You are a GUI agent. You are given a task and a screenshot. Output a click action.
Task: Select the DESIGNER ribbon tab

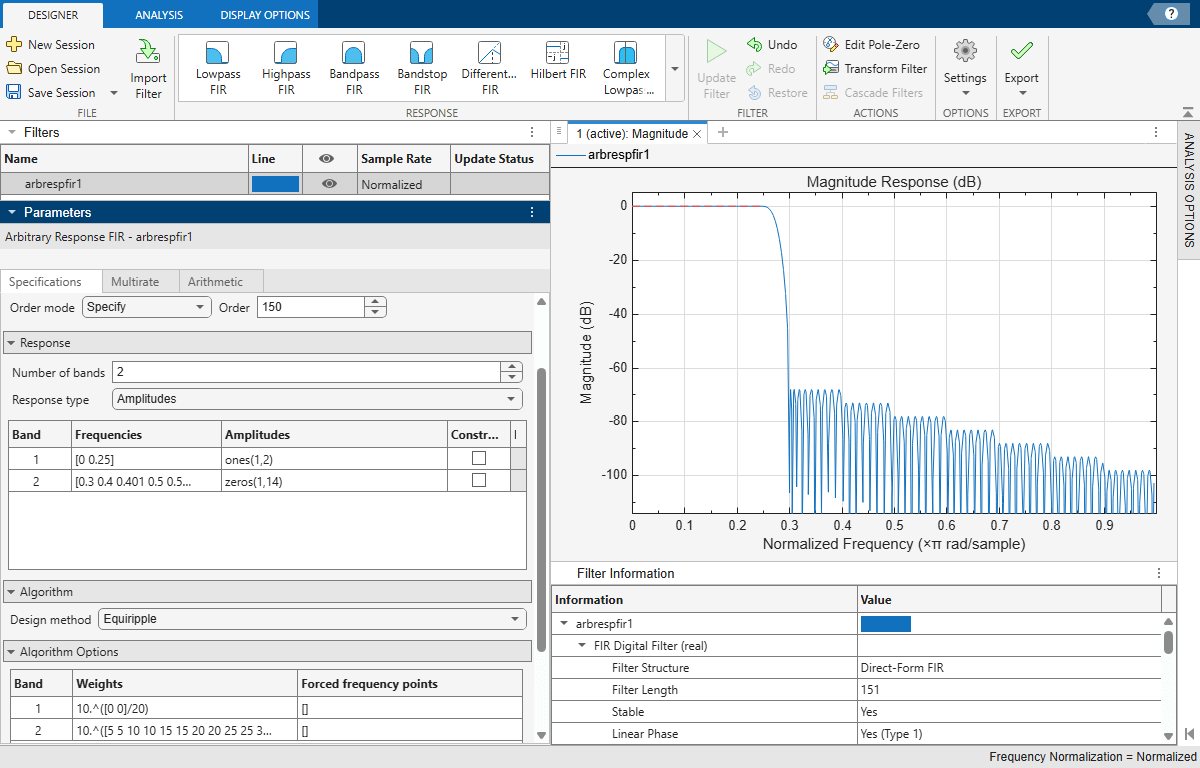coord(52,15)
